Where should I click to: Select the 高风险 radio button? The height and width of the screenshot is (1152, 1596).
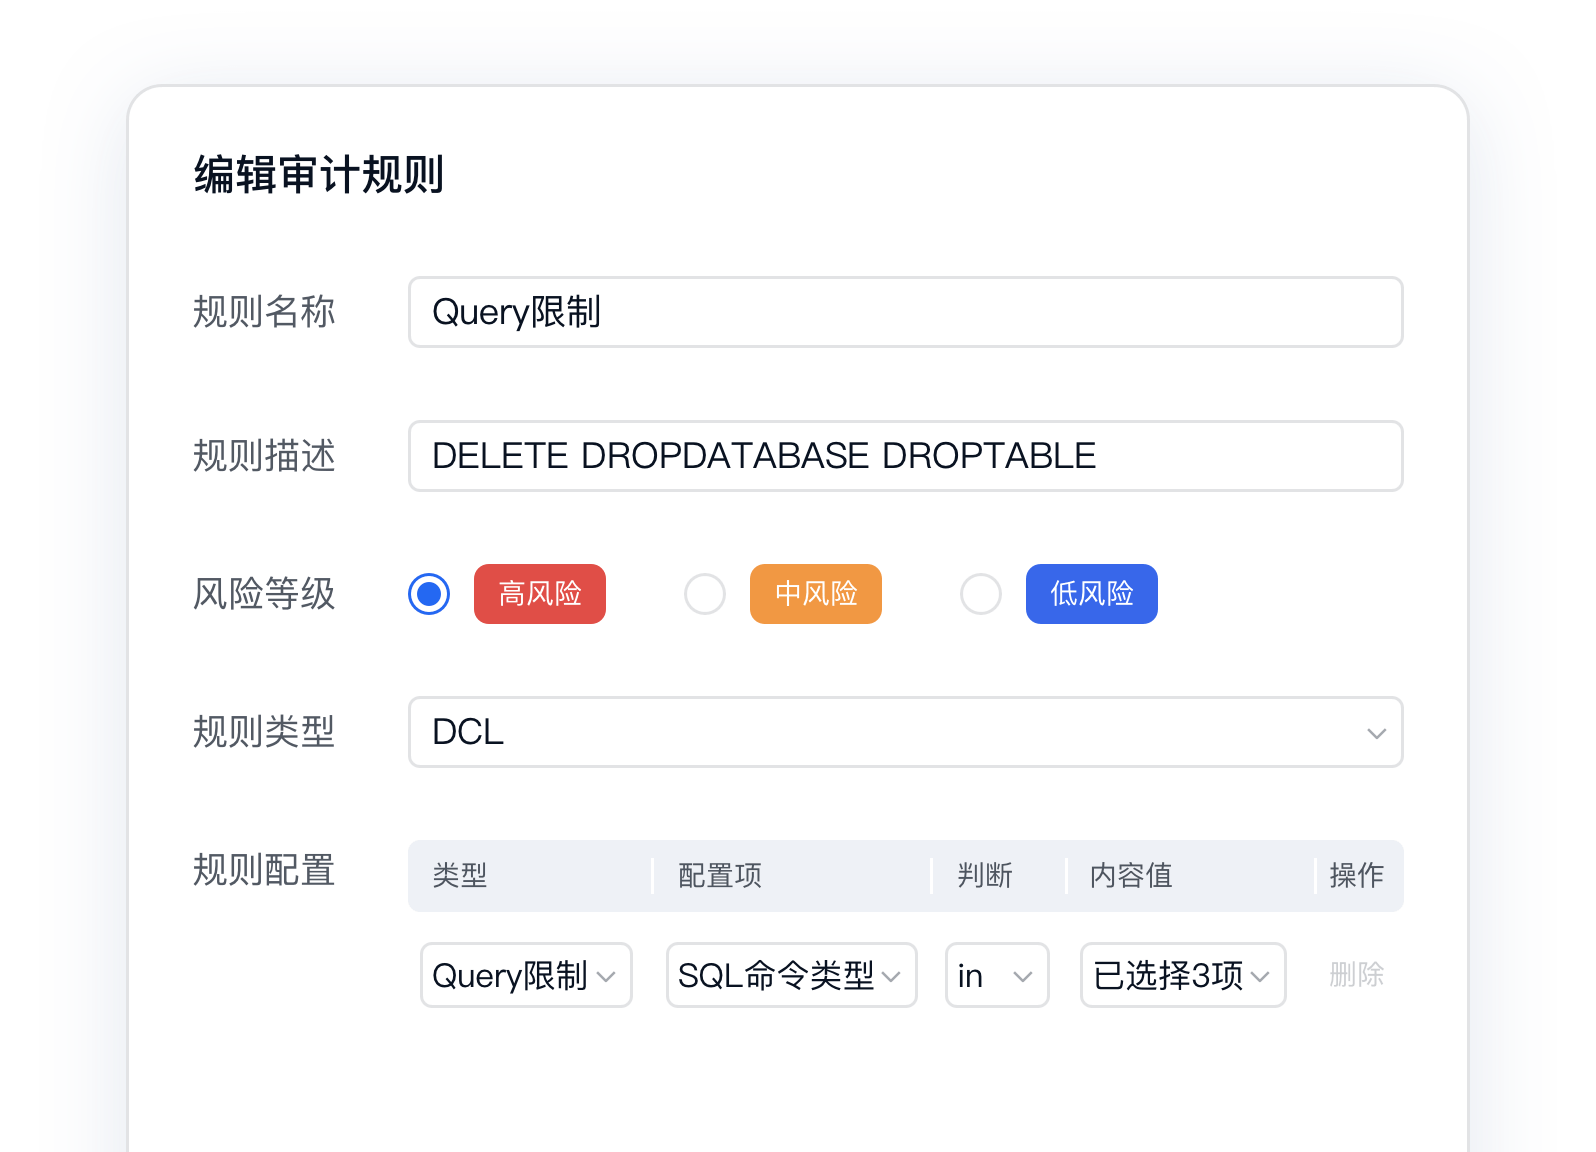click(x=429, y=594)
